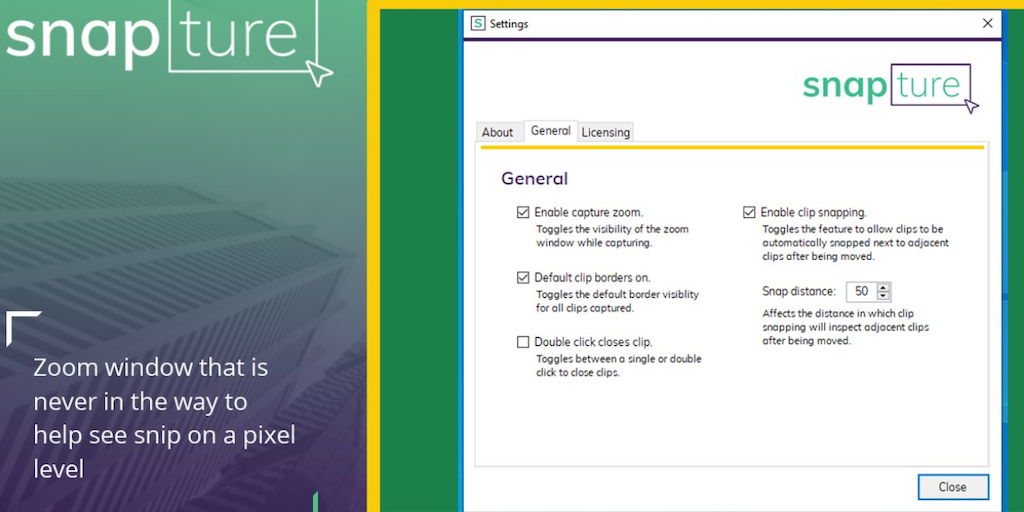Decrease Snap distance with down arrow
Viewport: 1024px width, 512px height.
click(884, 296)
